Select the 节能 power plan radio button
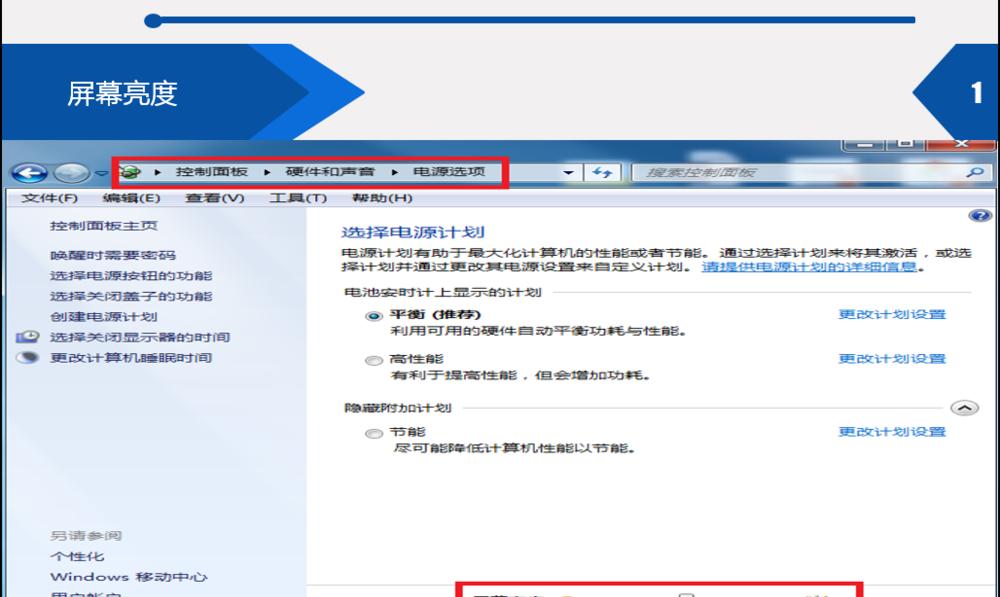Viewport: 1000px width, 597px height. [374, 434]
